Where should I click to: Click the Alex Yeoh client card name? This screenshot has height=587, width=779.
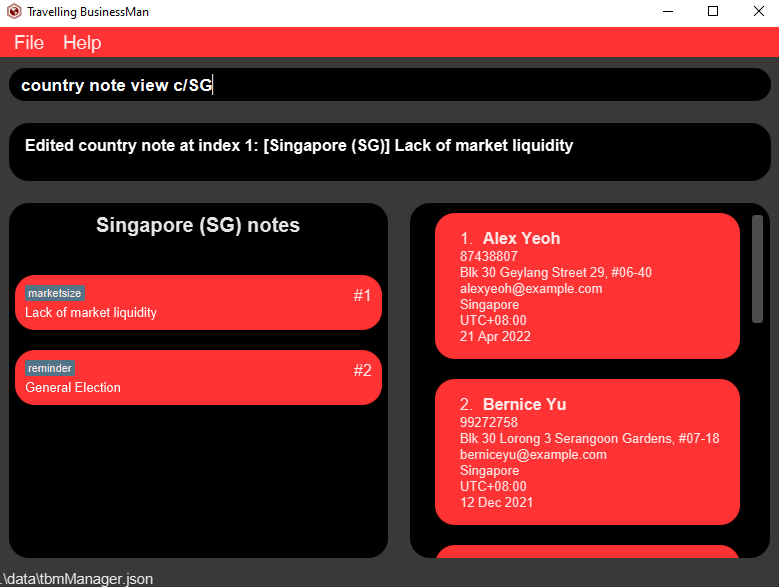coord(520,238)
